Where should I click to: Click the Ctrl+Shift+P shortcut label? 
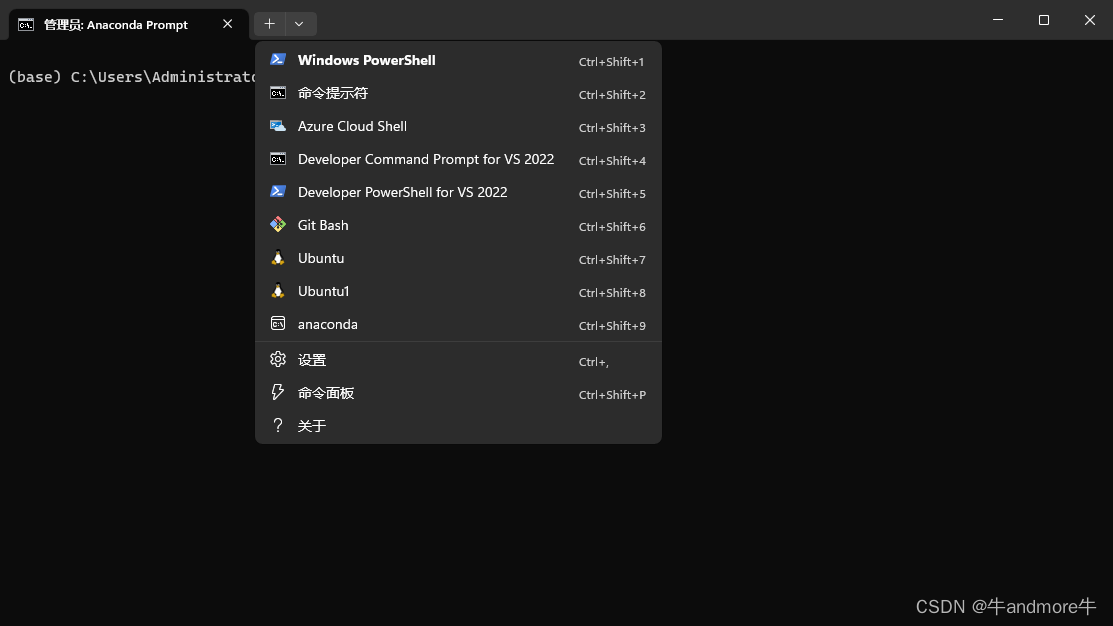pos(612,395)
